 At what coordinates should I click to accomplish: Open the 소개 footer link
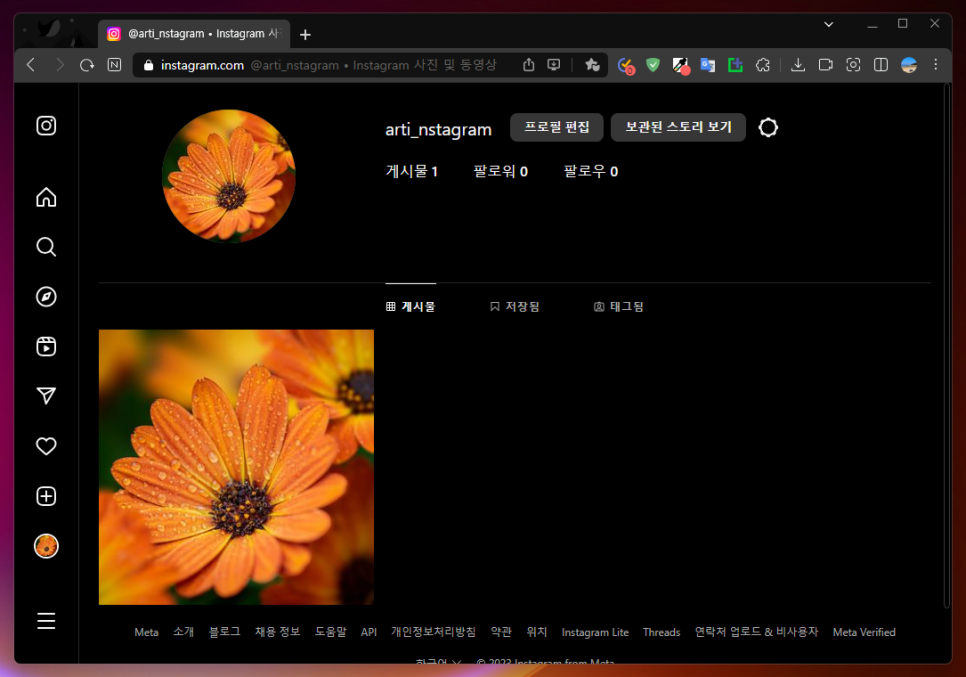click(184, 632)
